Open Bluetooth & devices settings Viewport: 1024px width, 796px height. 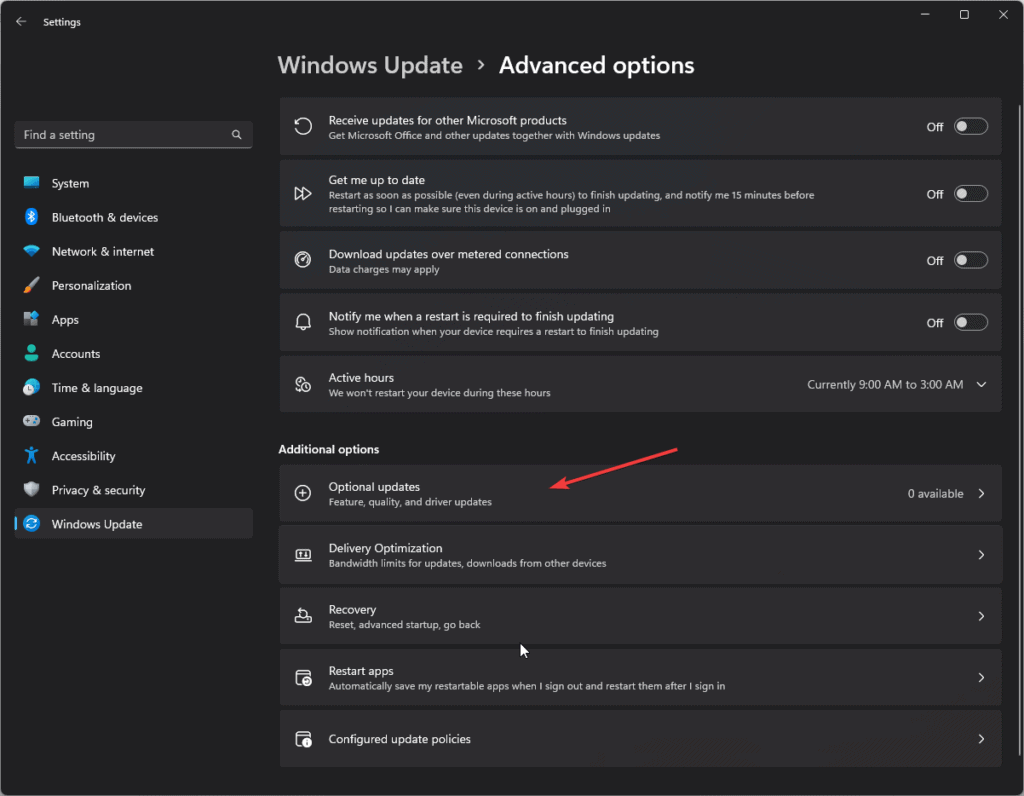click(133, 217)
